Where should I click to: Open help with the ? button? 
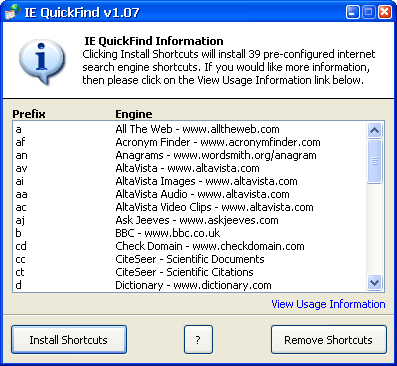tap(198, 339)
